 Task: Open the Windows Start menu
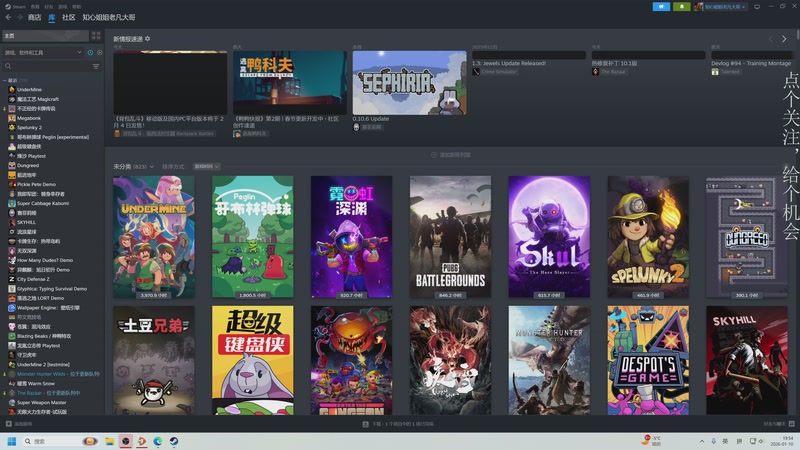(11, 441)
